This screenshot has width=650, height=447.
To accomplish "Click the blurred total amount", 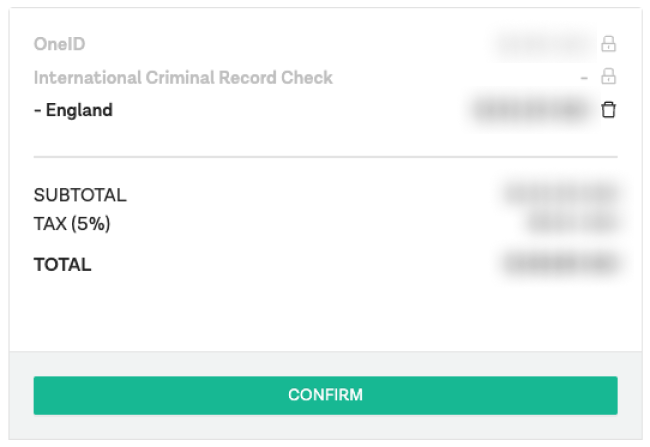I will [560, 264].
